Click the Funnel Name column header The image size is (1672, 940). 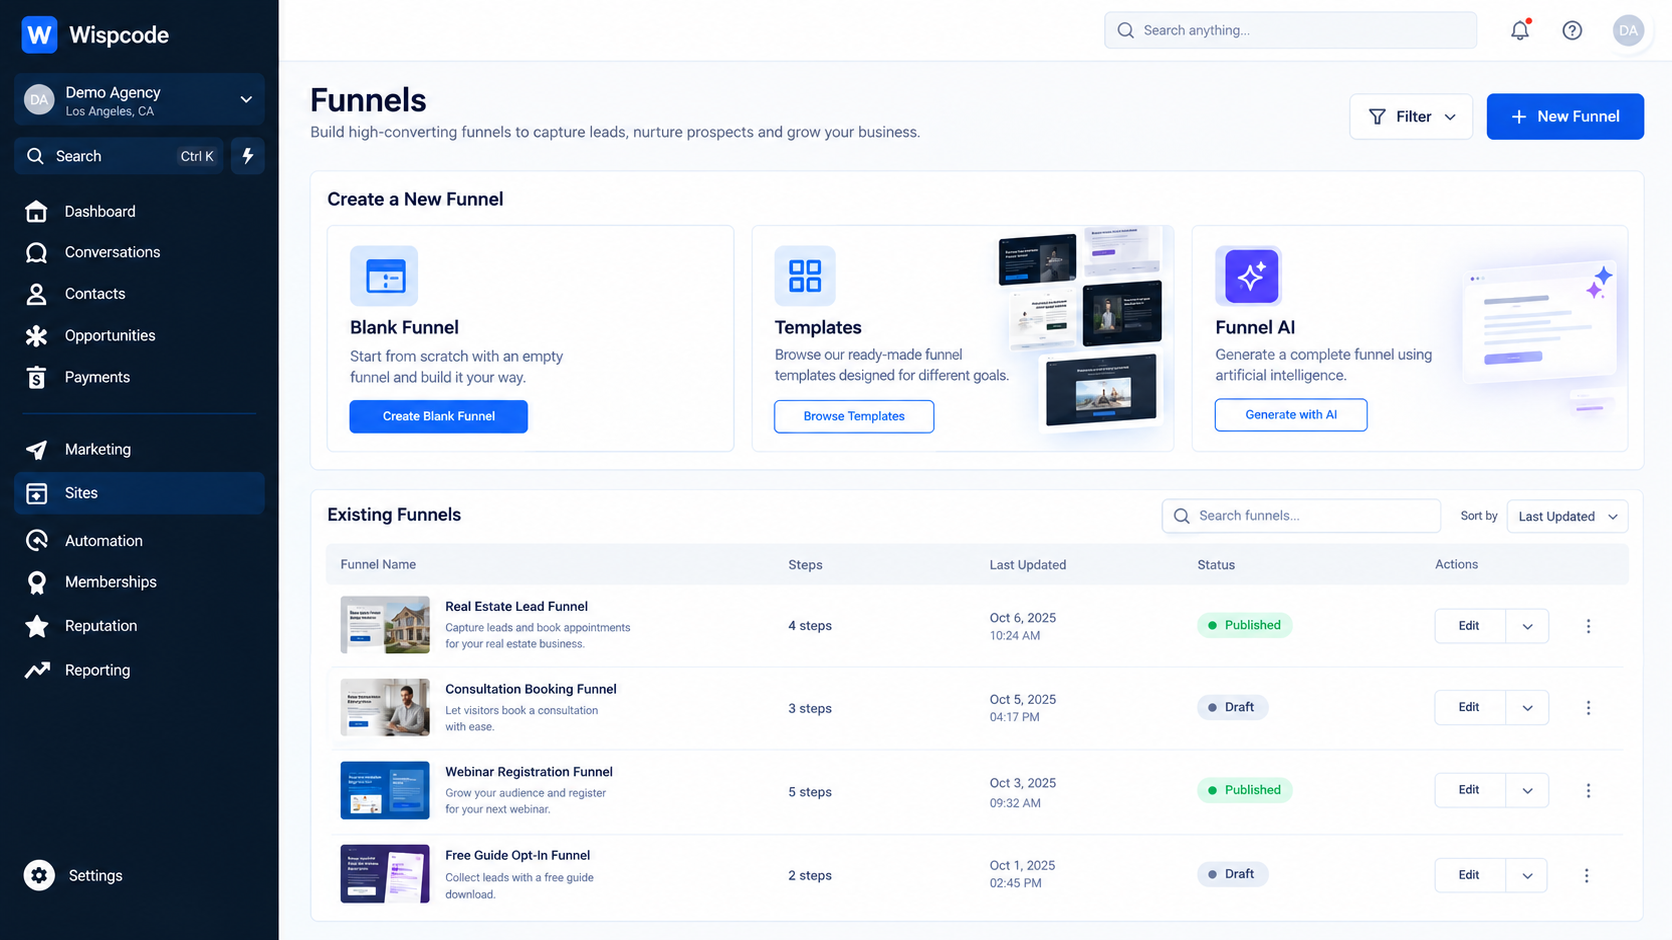point(378,565)
